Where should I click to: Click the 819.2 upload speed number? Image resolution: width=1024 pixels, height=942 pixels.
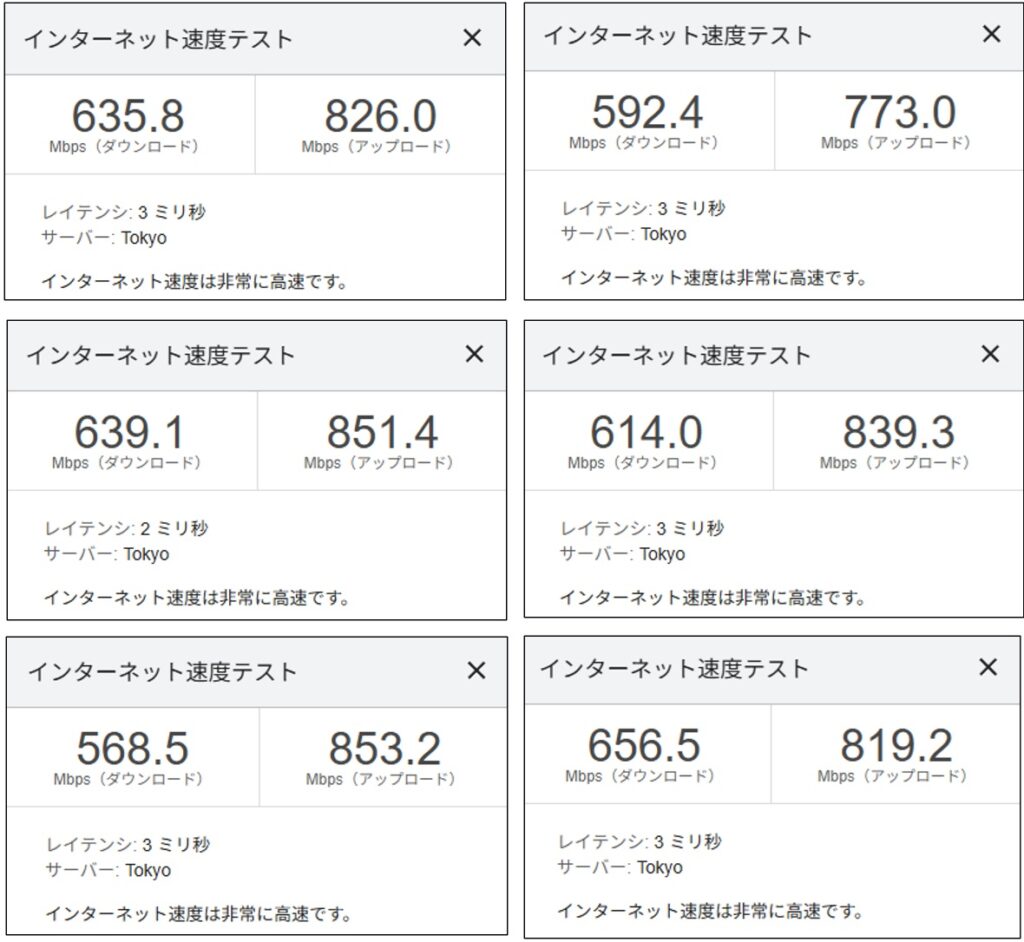(x=896, y=746)
